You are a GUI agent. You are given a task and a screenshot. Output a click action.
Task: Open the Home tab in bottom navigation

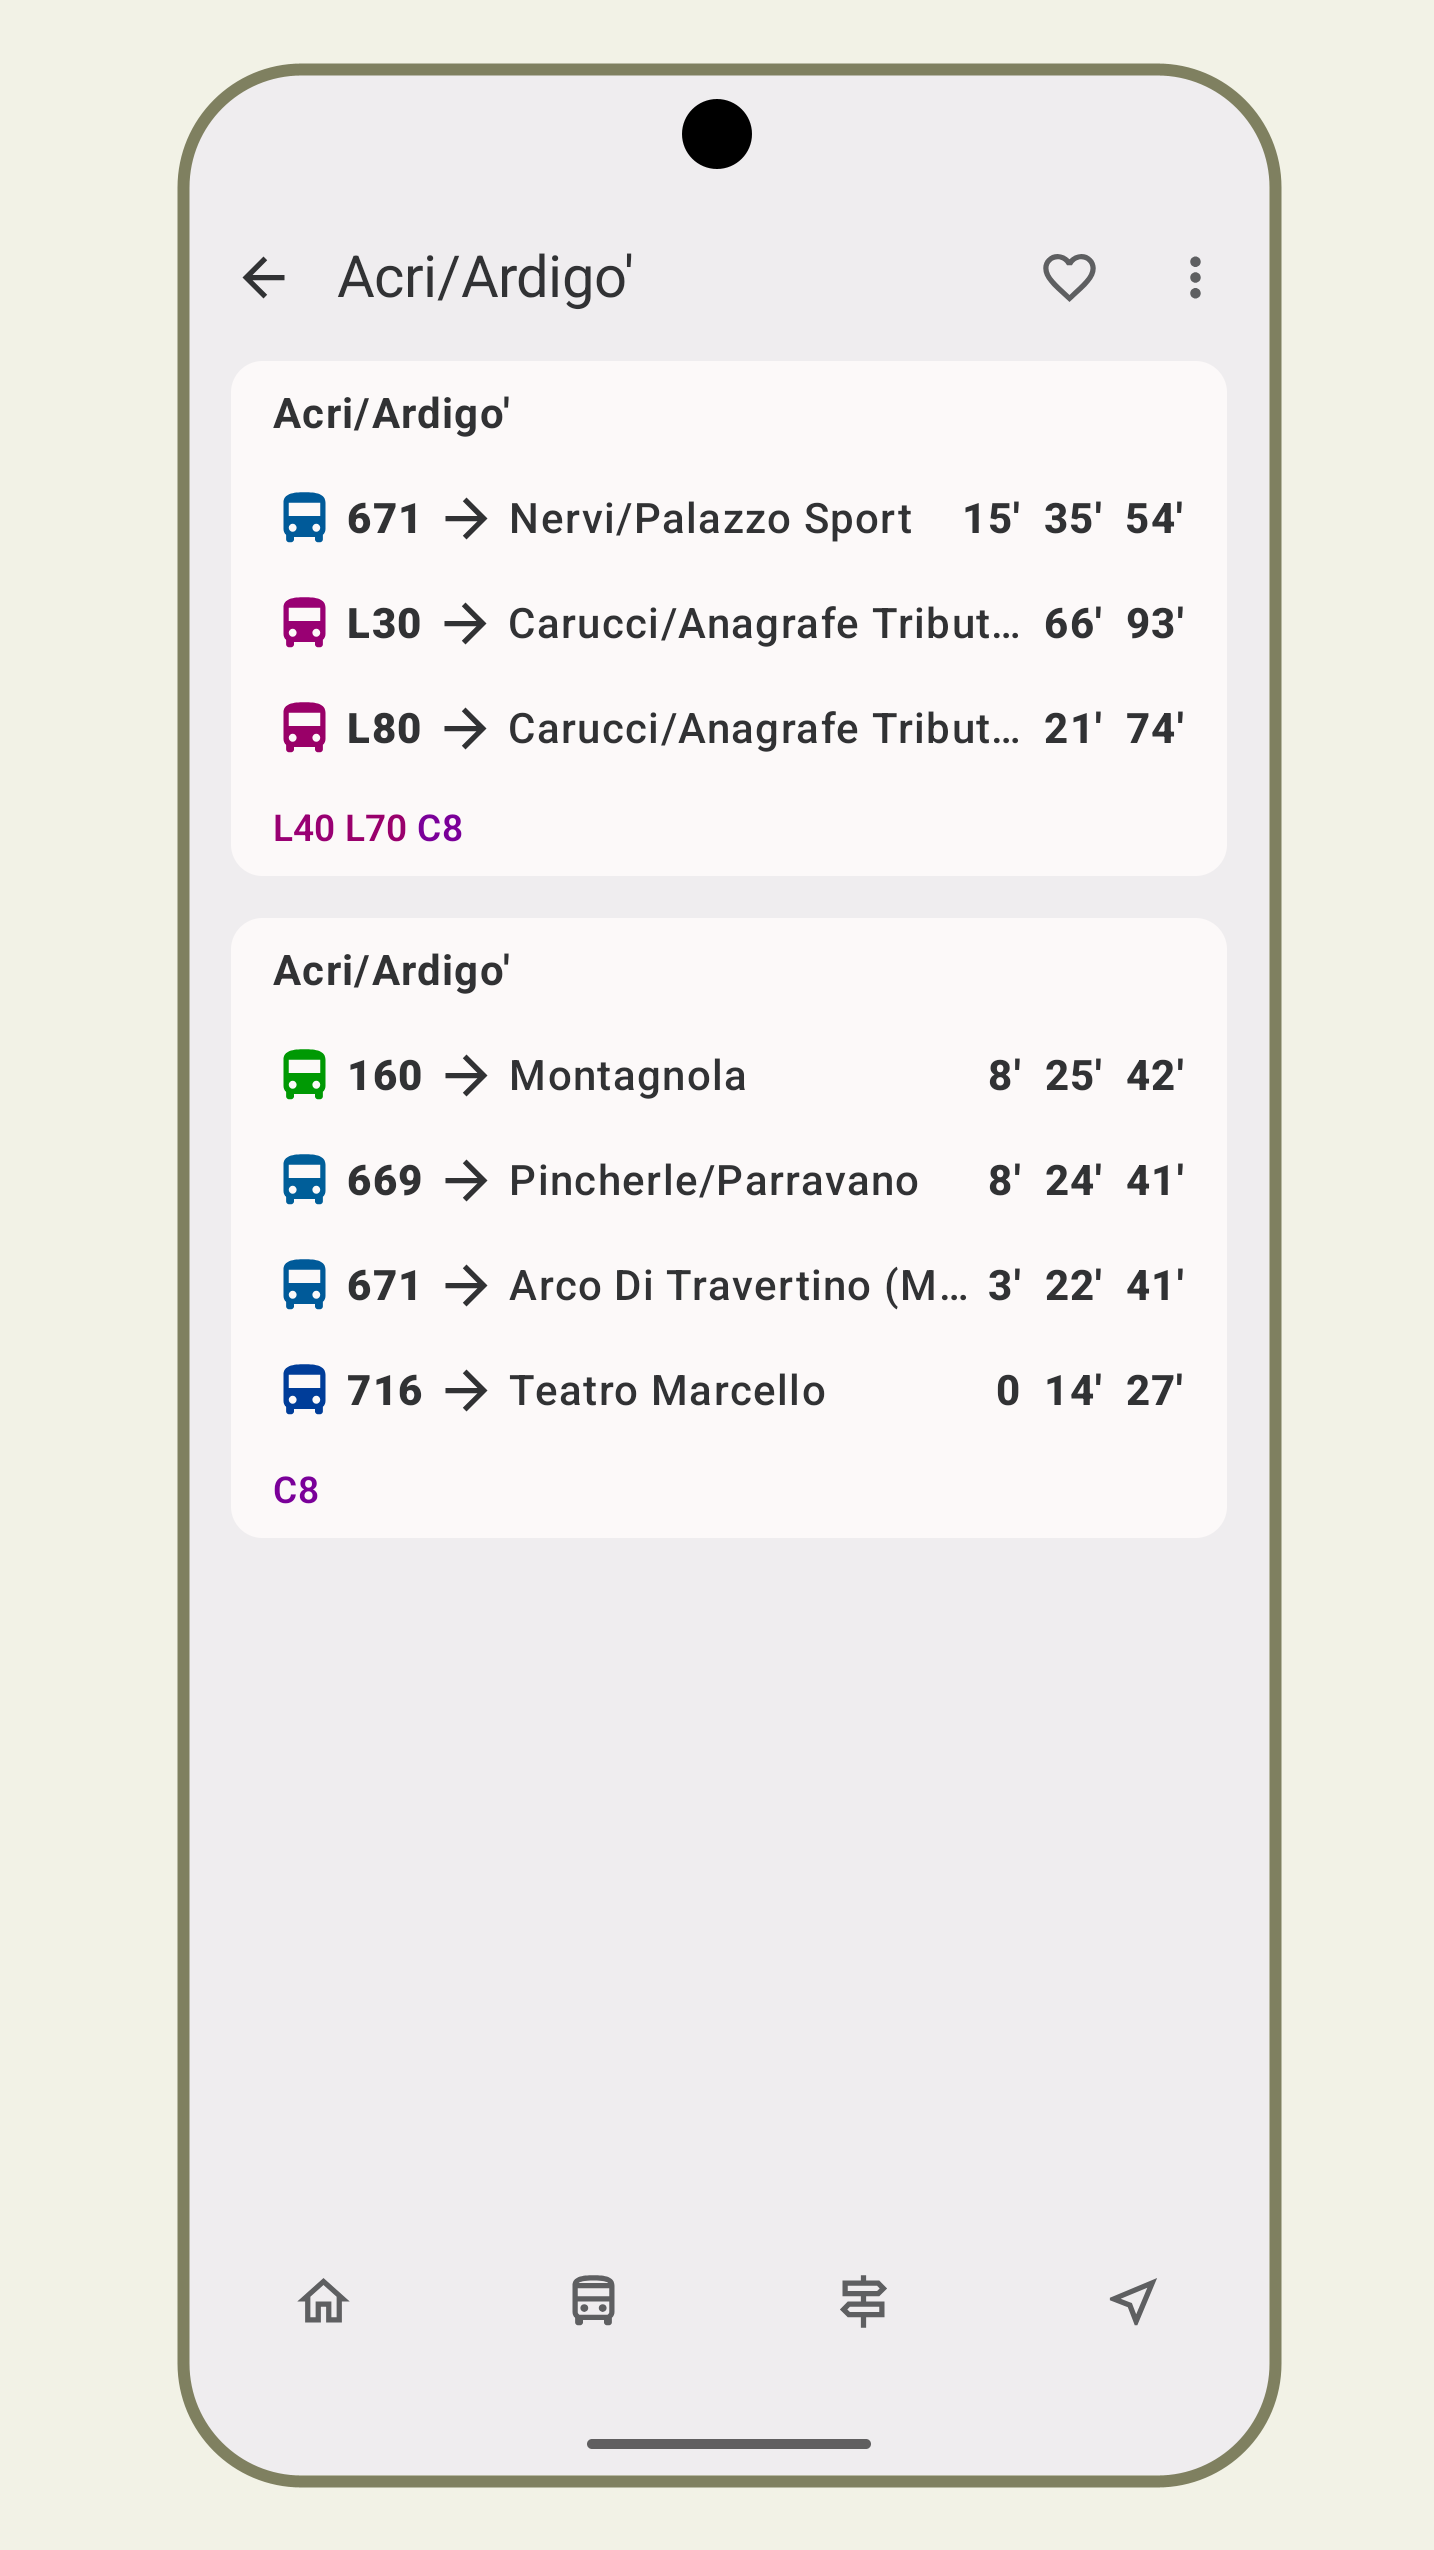pyautogui.click(x=324, y=2301)
